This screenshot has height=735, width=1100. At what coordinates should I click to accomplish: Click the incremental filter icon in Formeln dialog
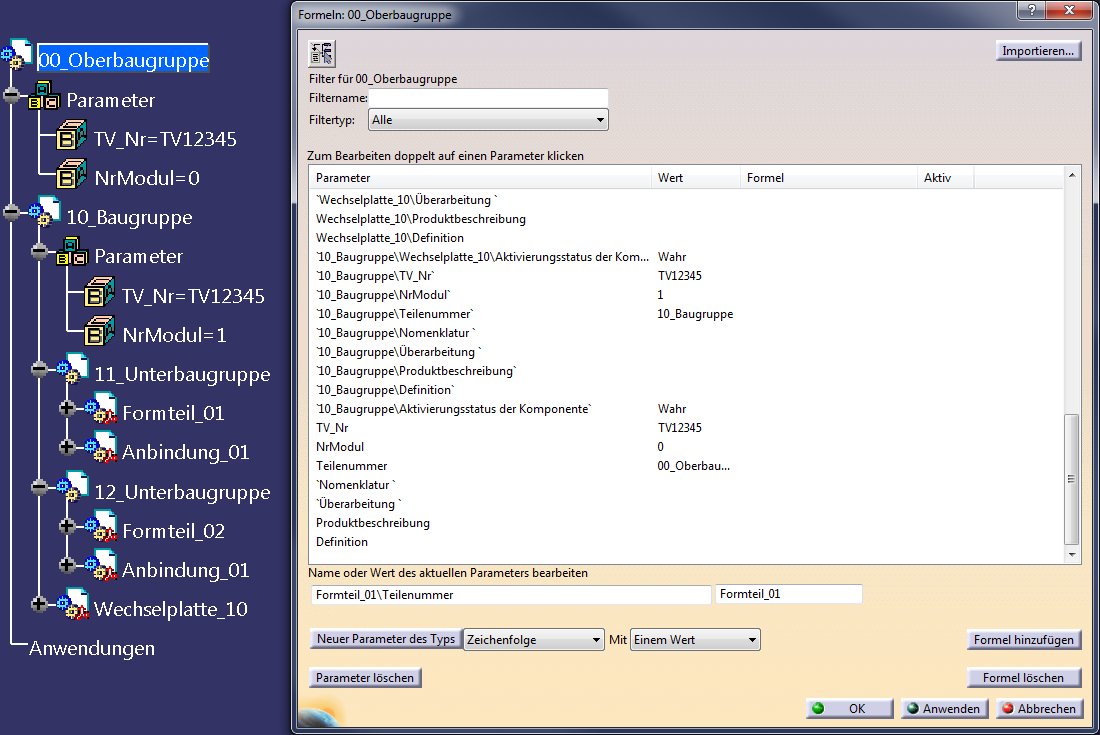coord(322,53)
